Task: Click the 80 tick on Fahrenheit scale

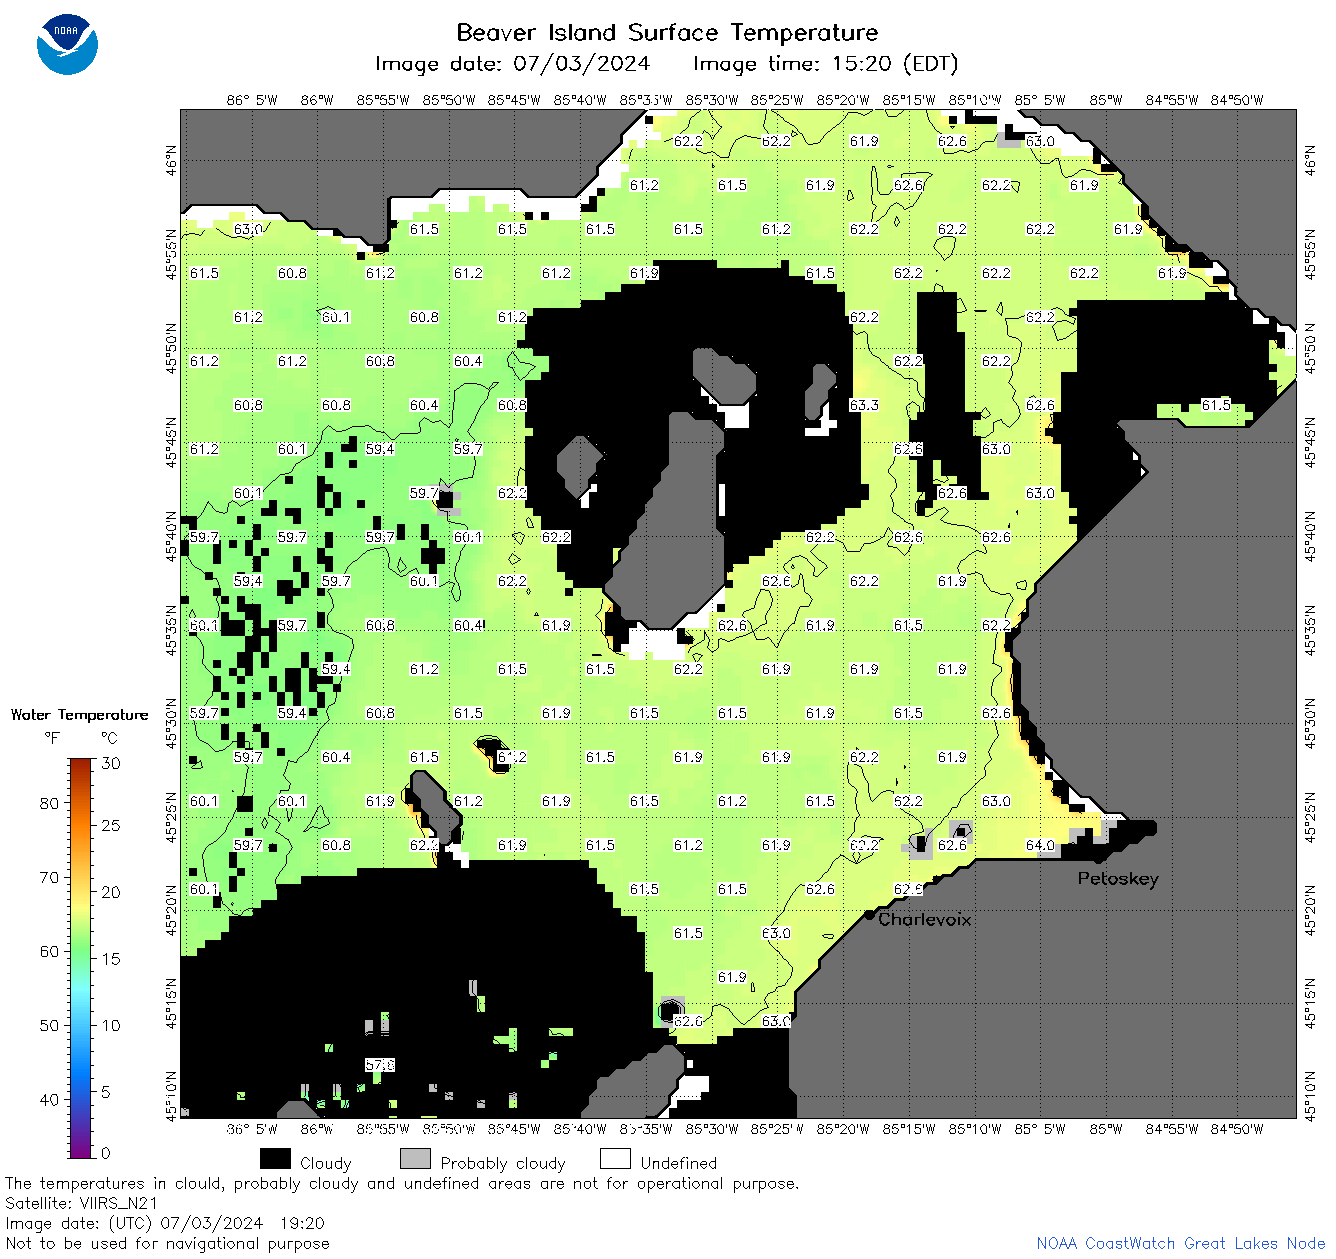Action: 49,803
